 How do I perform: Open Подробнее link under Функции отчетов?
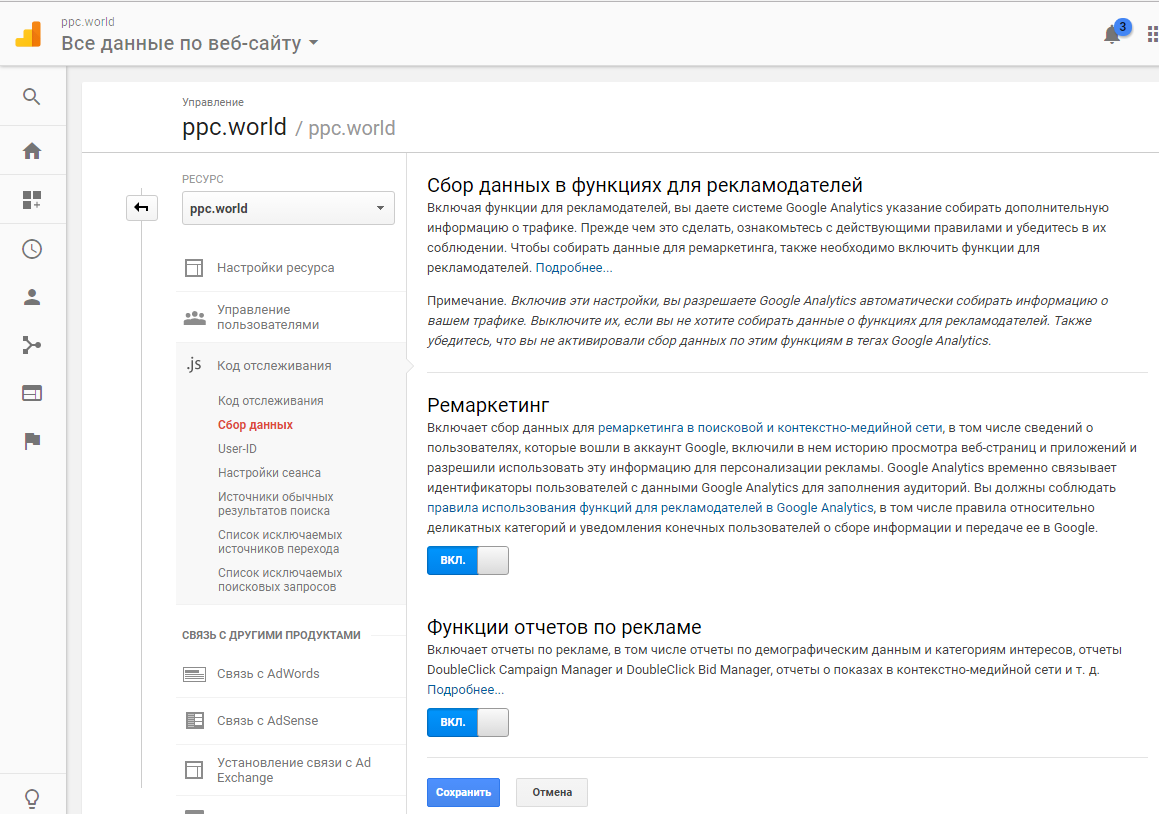coord(465,690)
